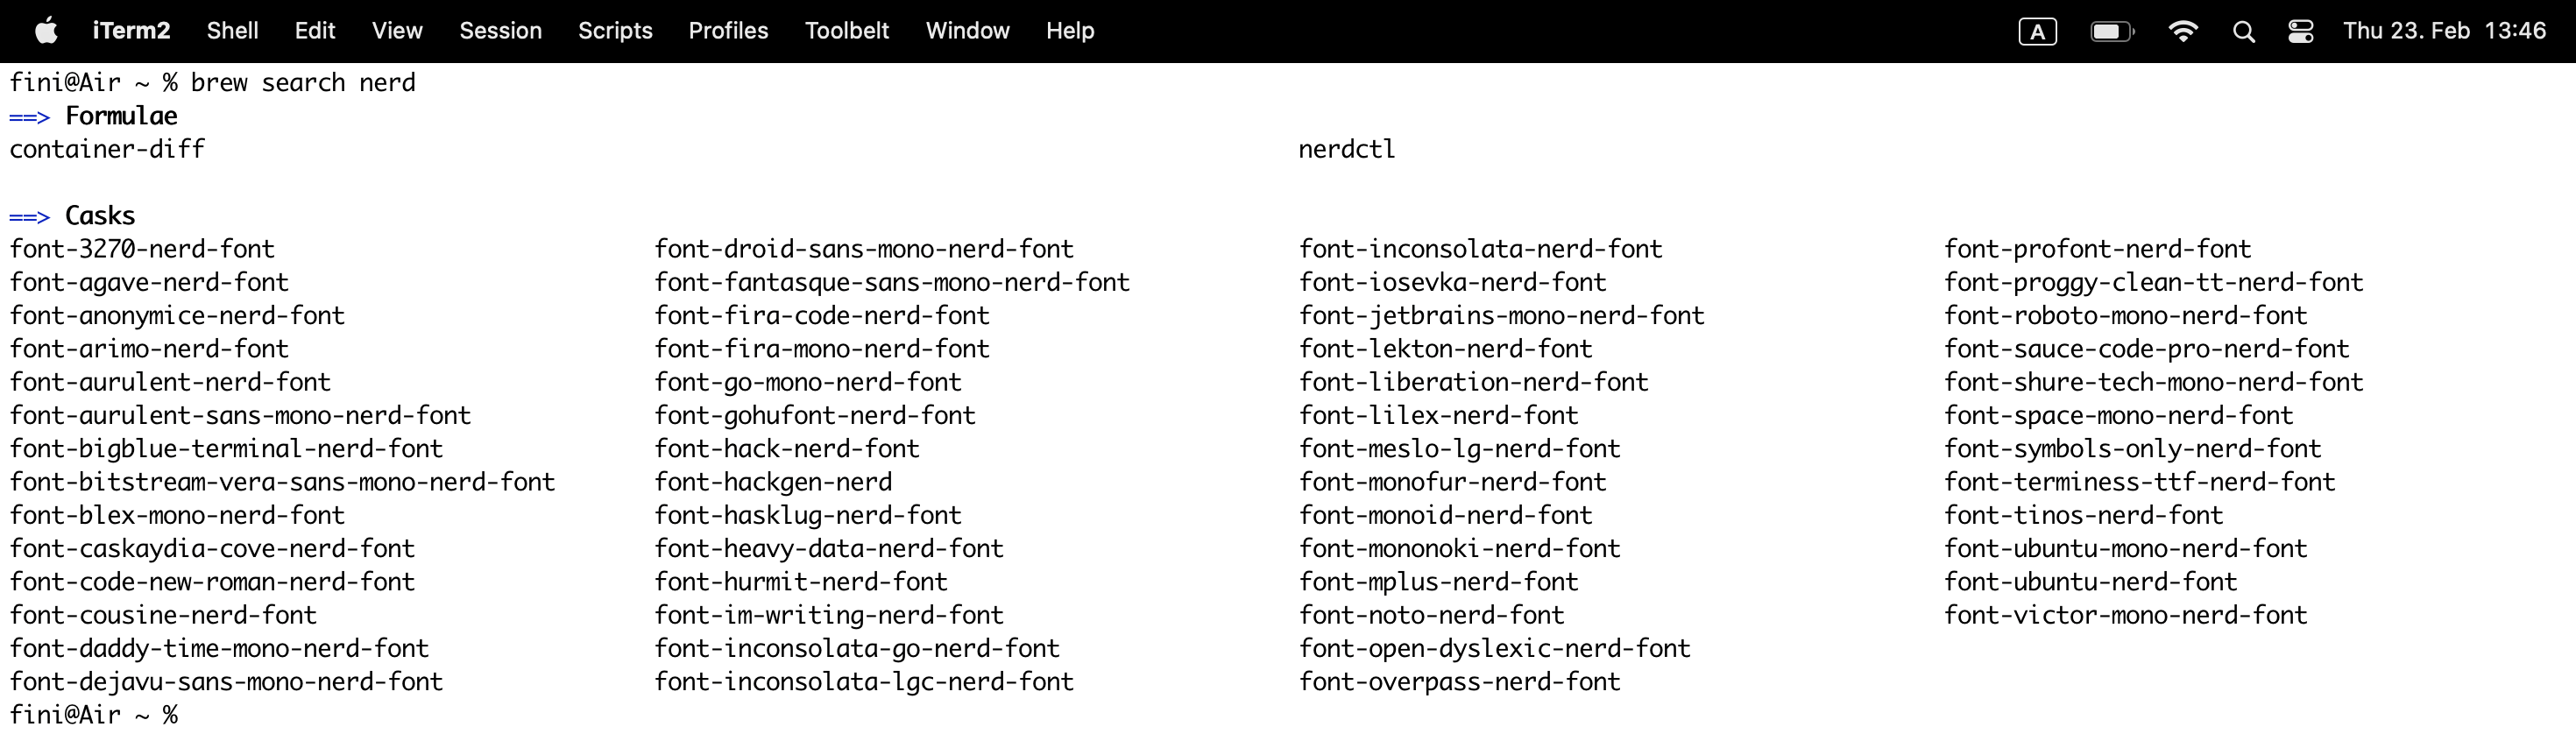Open the iTerm2 application menu
This screenshot has height=734, width=2576.
(x=131, y=30)
